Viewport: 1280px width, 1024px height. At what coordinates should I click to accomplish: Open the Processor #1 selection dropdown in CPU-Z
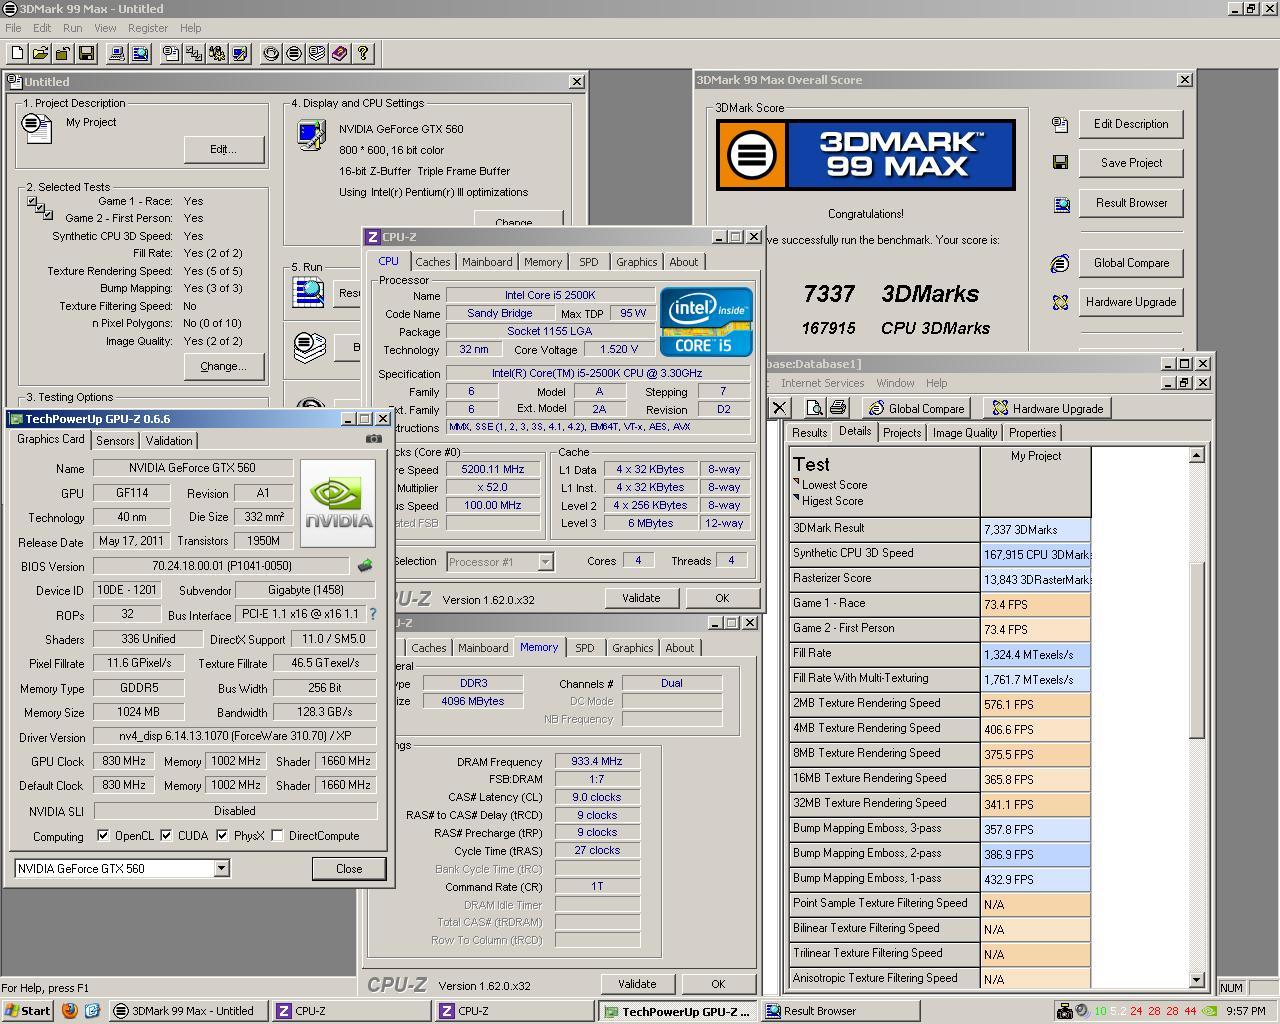coord(545,561)
